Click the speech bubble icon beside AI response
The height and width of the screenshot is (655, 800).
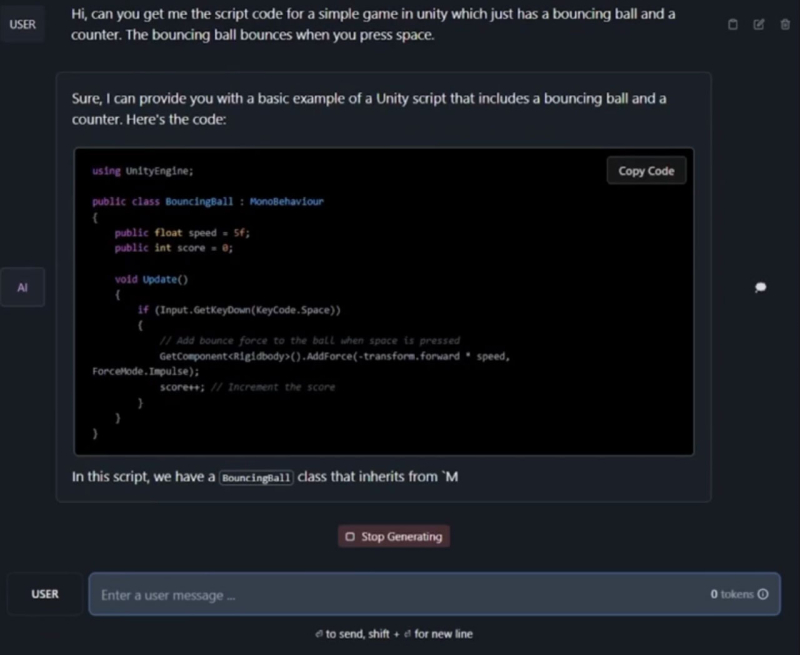click(x=760, y=288)
